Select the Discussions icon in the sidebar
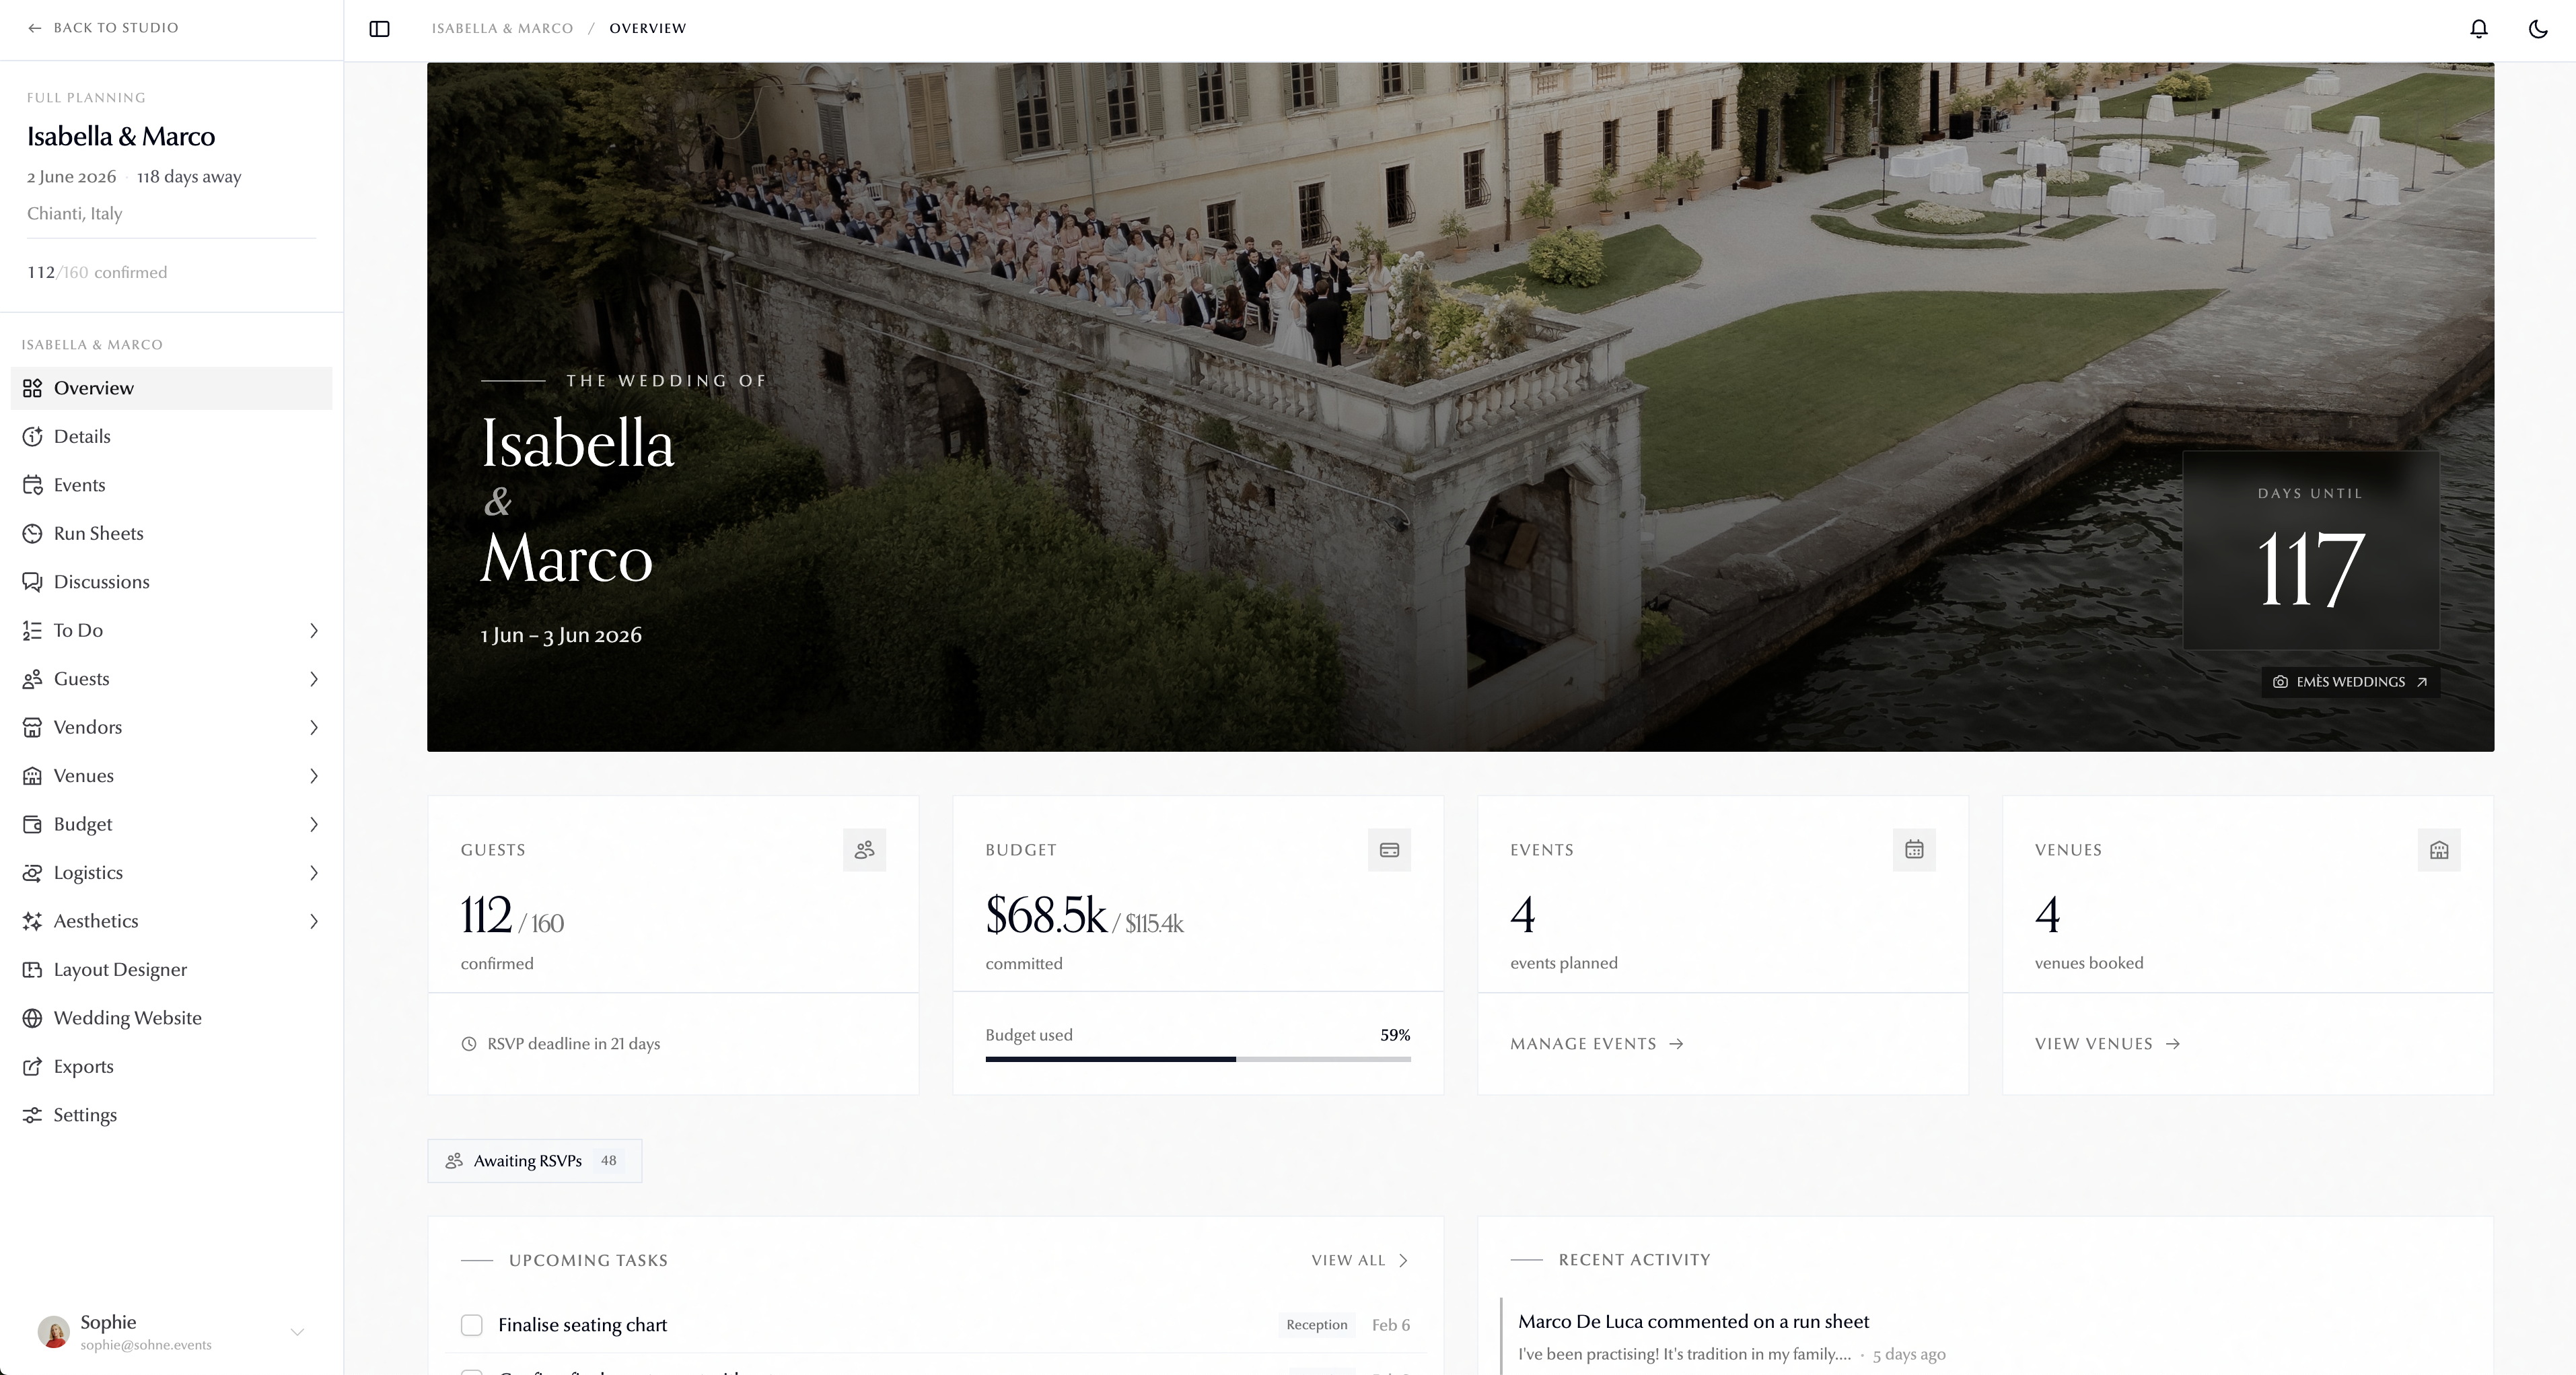 point(33,581)
